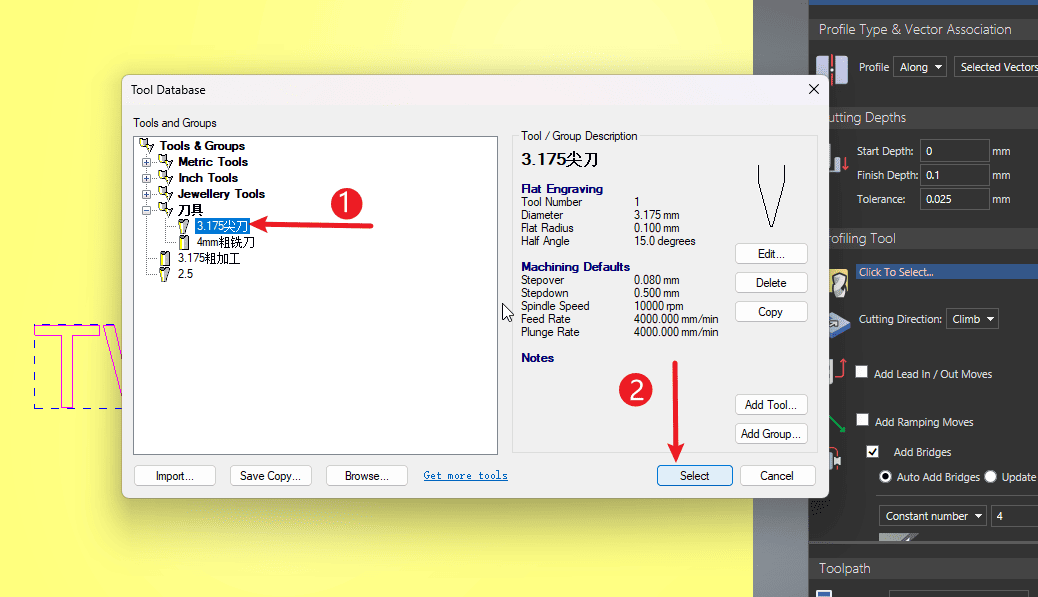The height and width of the screenshot is (597, 1038).
Task: Open the Cutting Direction Climb dropdown
Action: [x=973, y=319]
